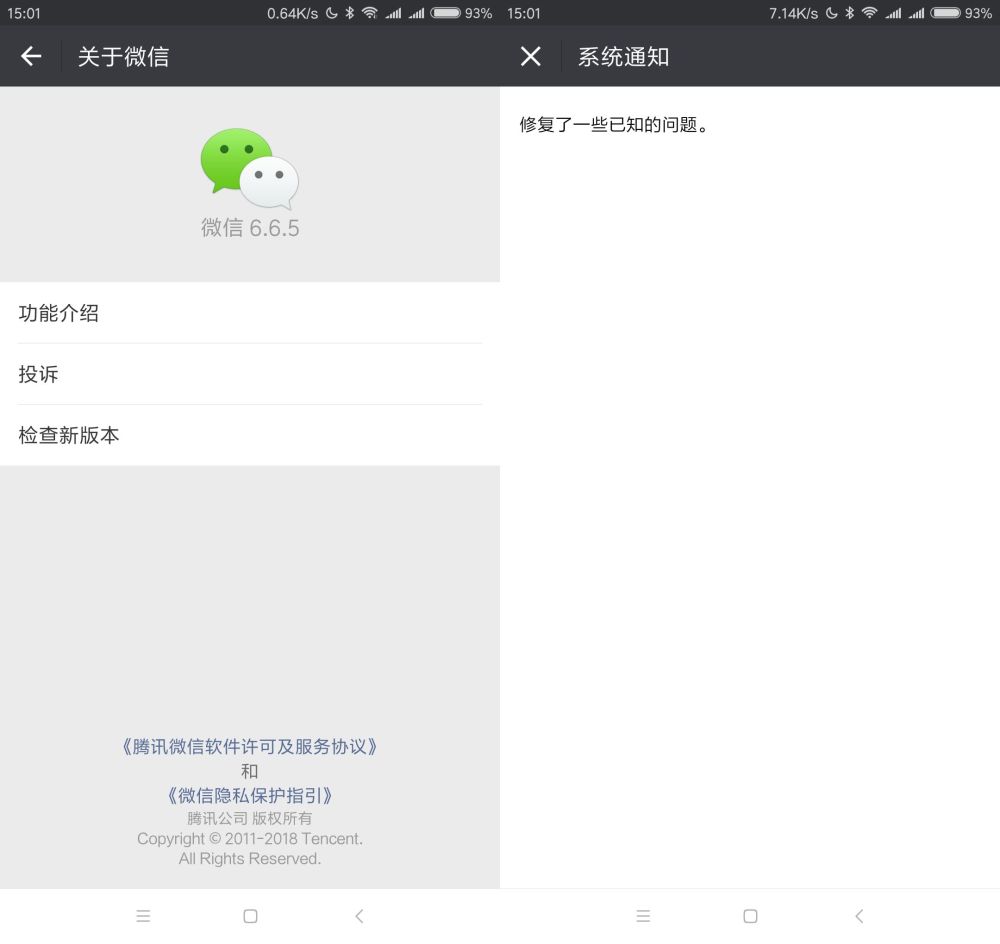Tap the battery icon in left status bar

[446, 13]
